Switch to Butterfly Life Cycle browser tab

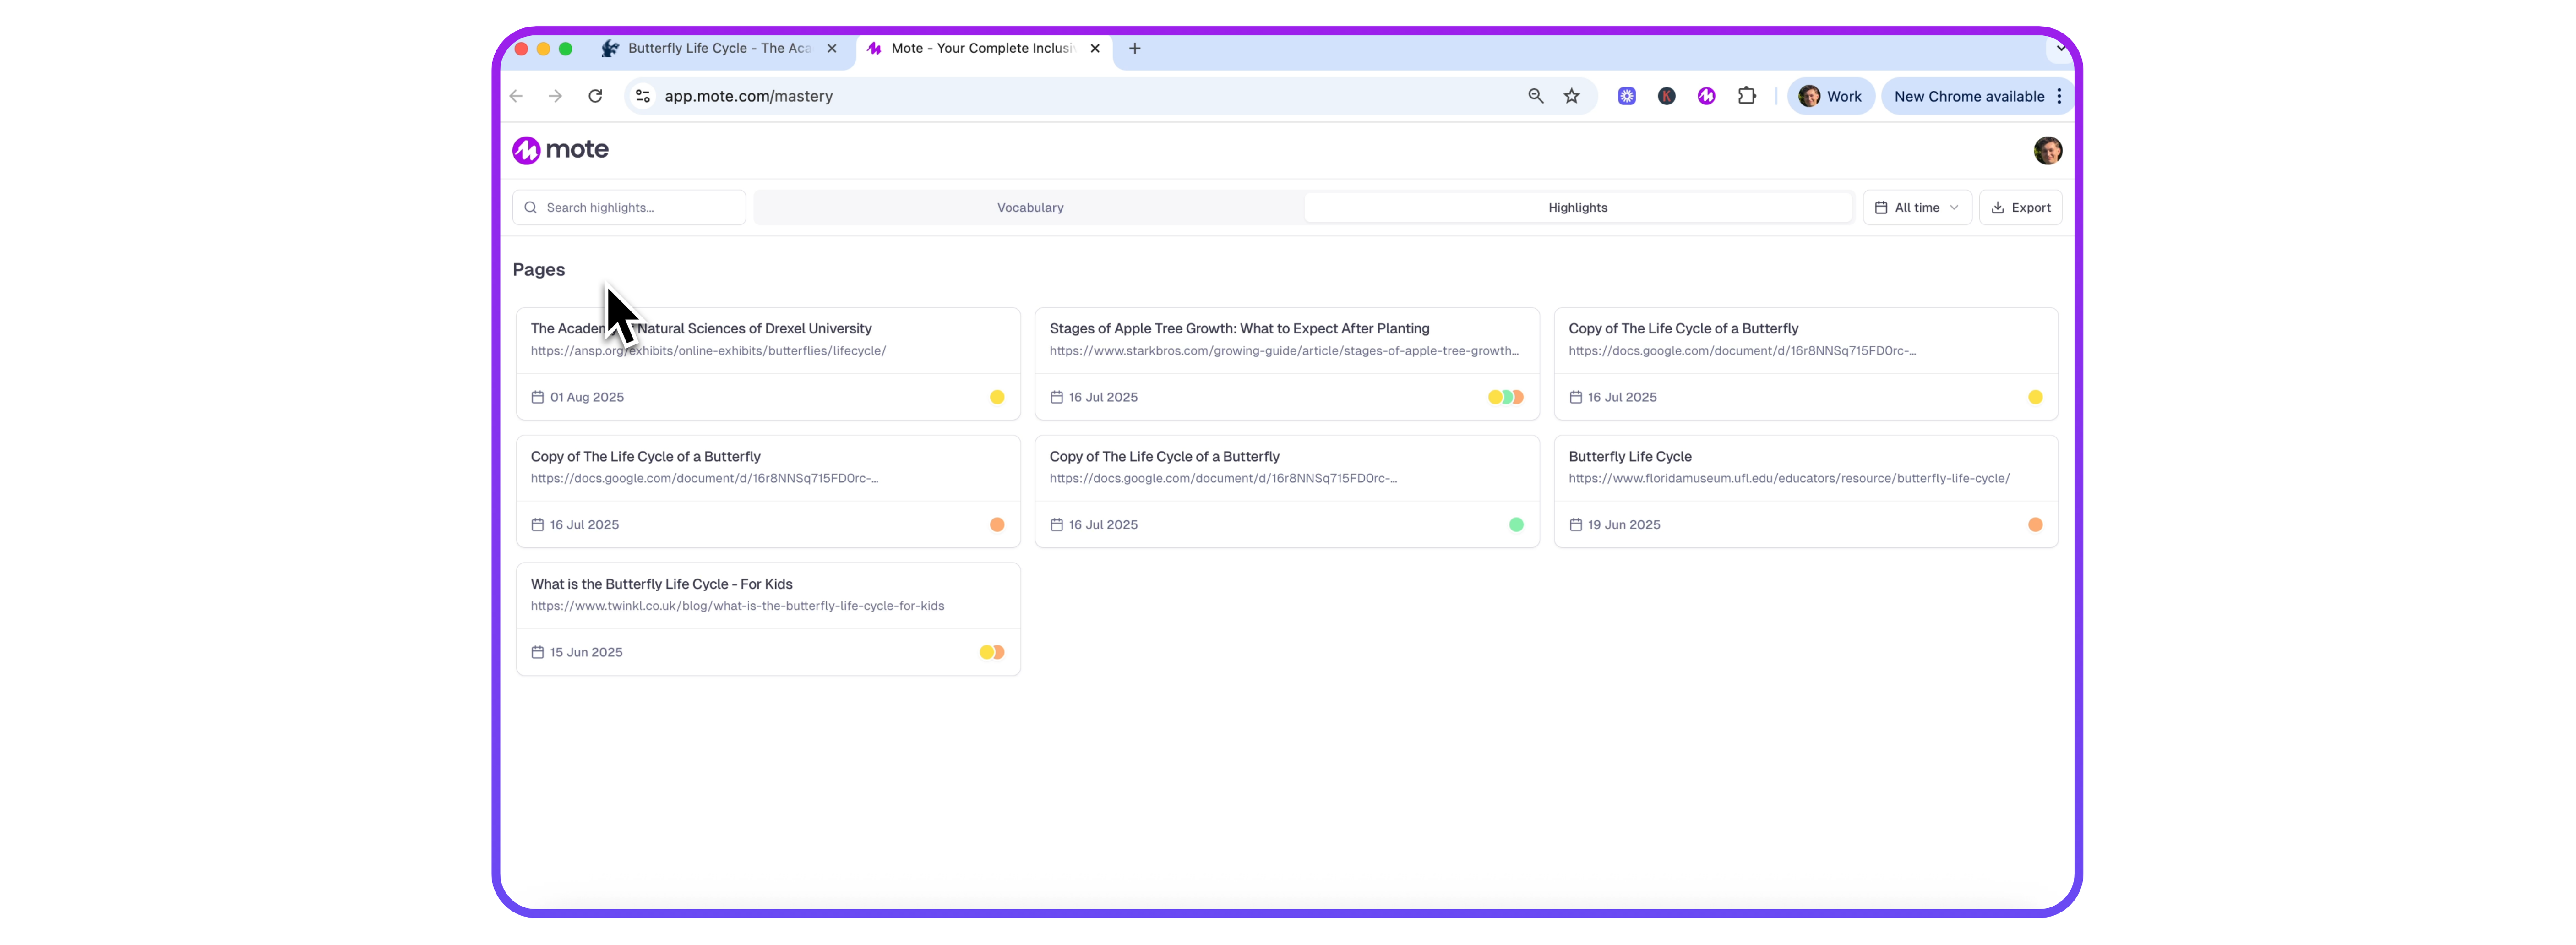718,48
